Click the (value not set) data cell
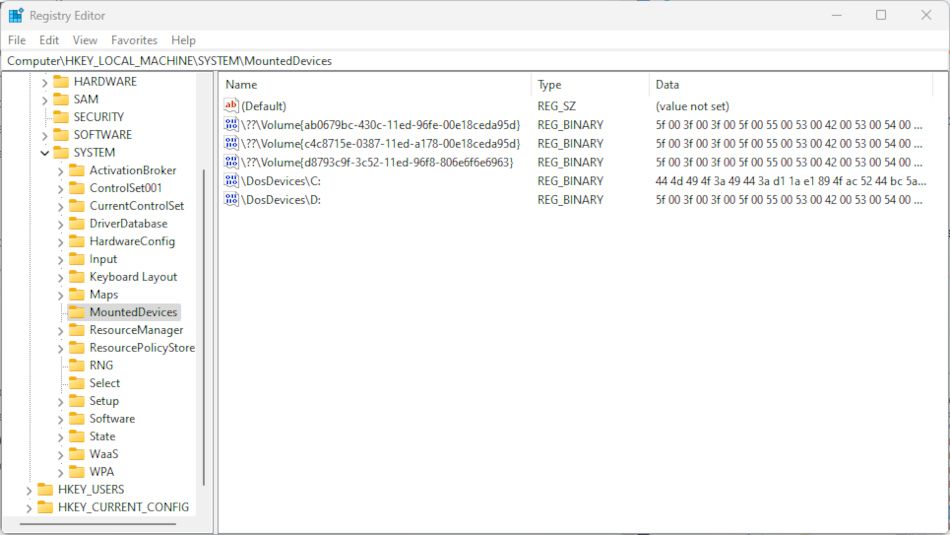 693,106
